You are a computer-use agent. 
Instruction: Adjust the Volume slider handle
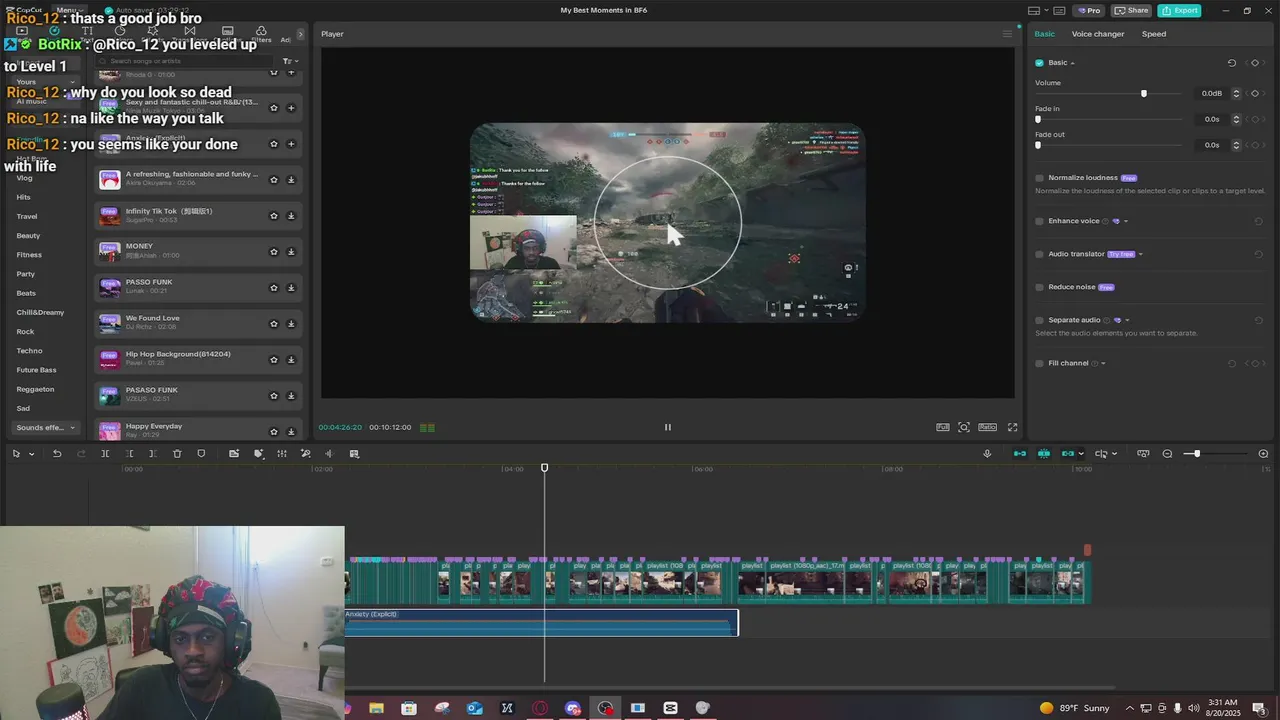coord(1144,93)
